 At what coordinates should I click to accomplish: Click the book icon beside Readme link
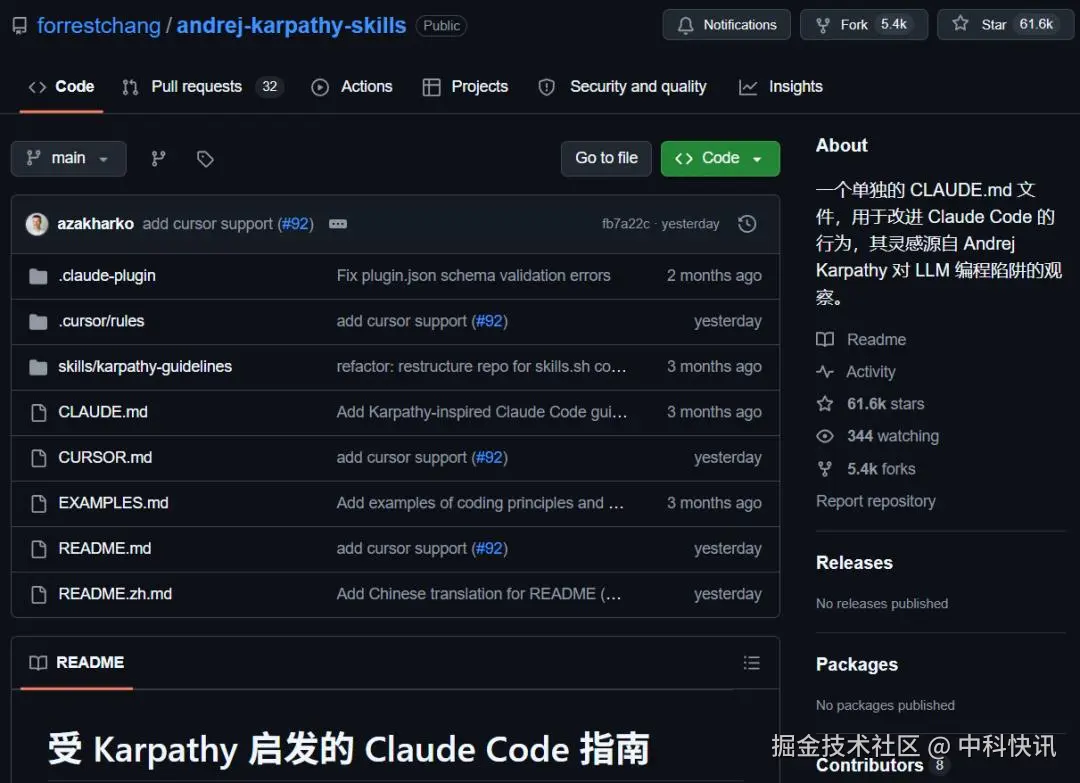pyautogui.click(x=824, y=340)
